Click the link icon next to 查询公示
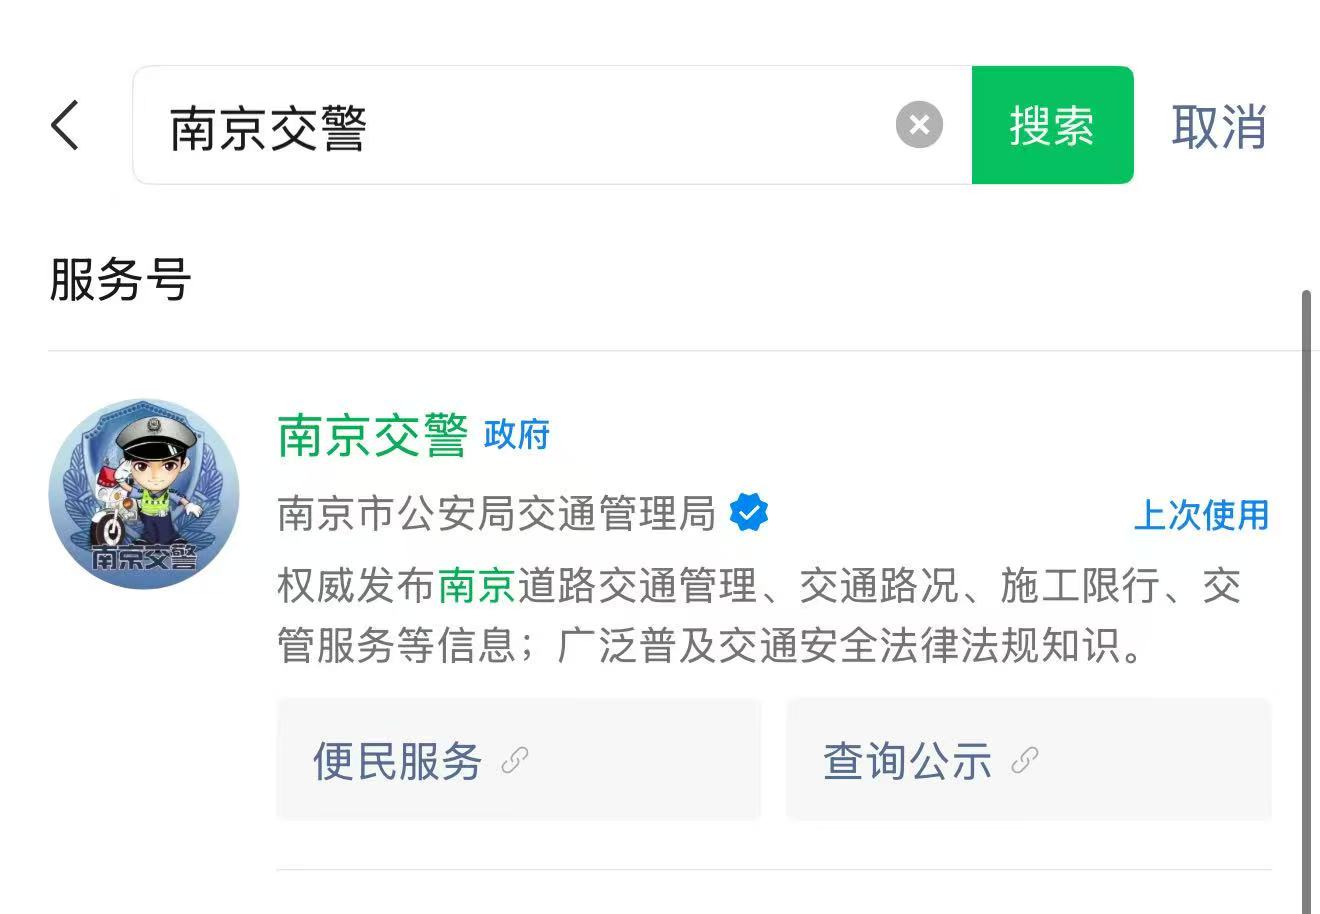 (1024, 761)
